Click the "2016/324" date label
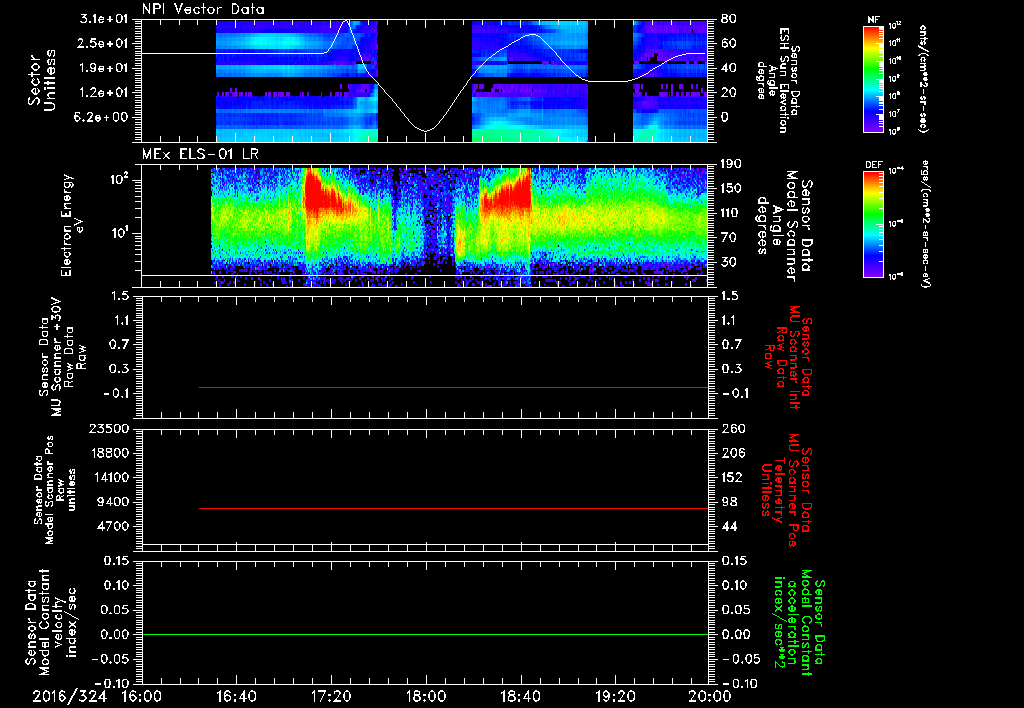The image size is (1024, 708). [x=69, y=696]
